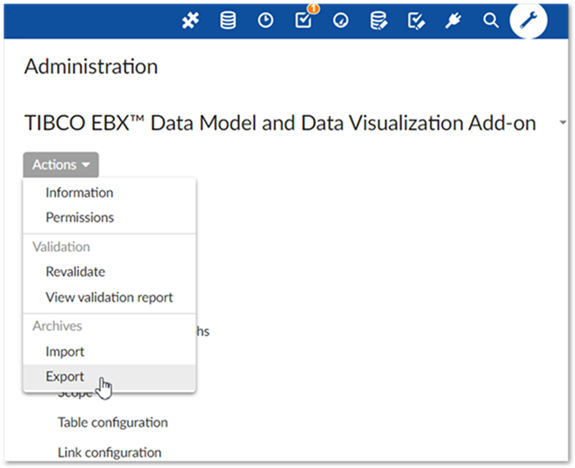Open the clock history icon

[x=265, y=21]
